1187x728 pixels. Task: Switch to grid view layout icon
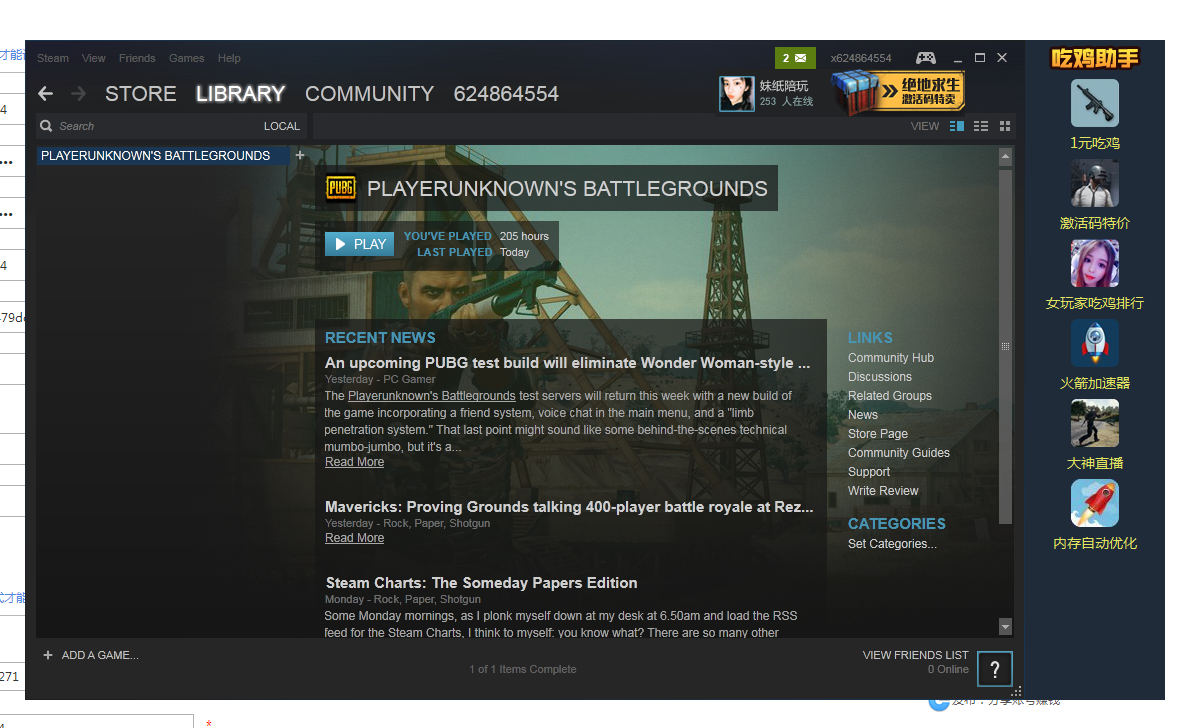(1005, 126)
